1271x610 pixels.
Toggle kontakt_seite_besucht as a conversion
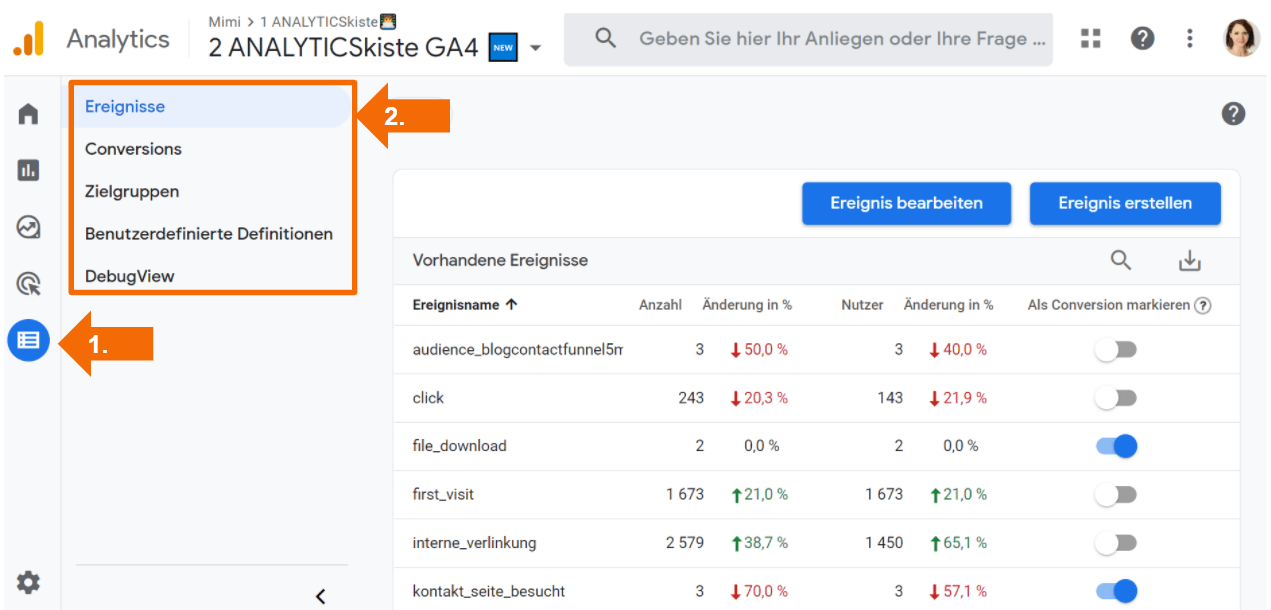tap(1115, 591)
